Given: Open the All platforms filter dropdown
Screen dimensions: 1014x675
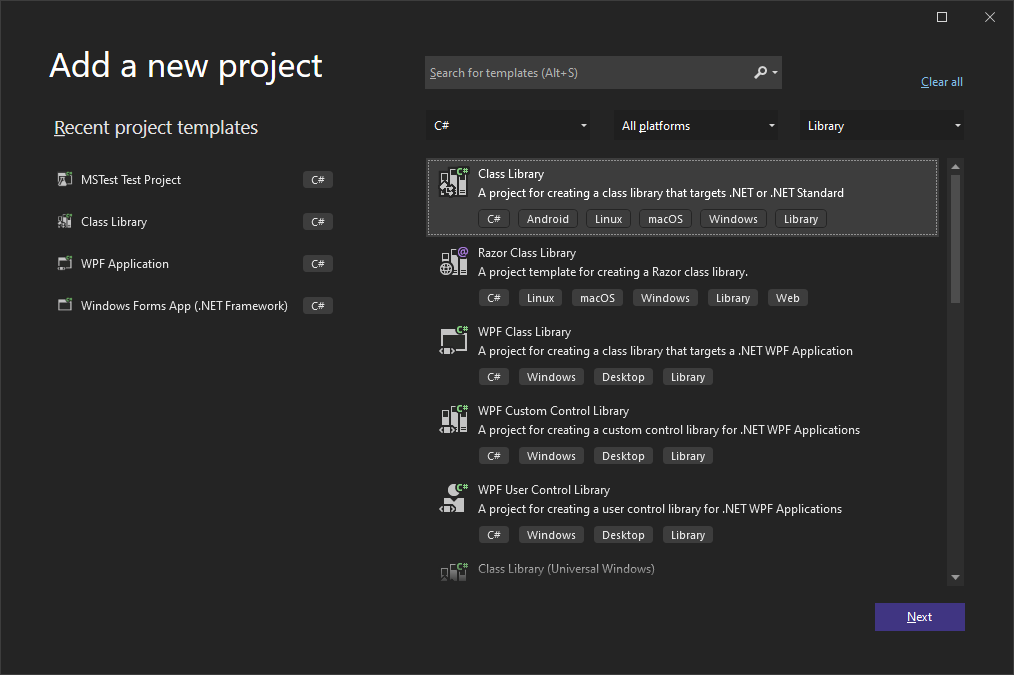Looking at the screenshot, I should pyautogui.click(x=695, y=125).
